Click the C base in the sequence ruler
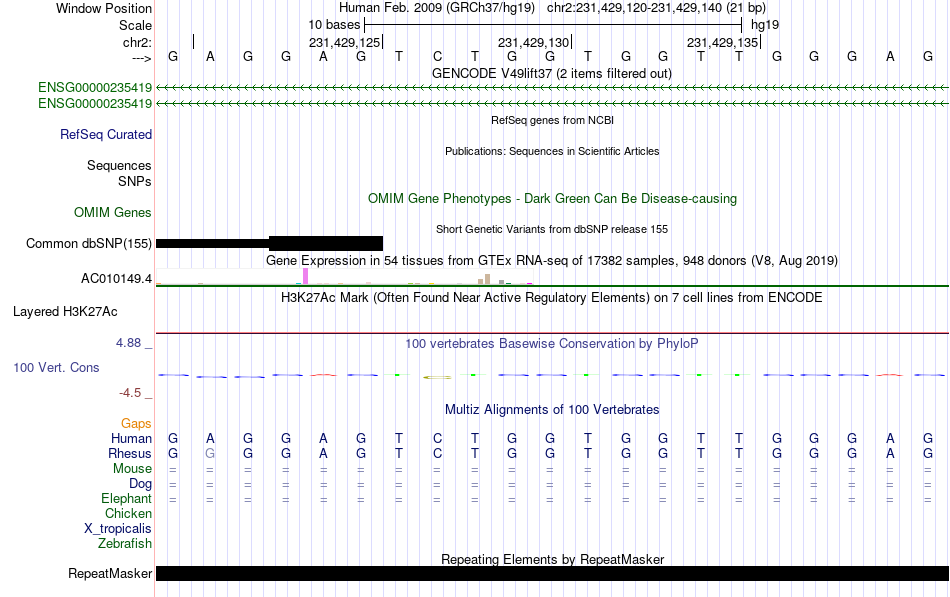 pos(437,57)
